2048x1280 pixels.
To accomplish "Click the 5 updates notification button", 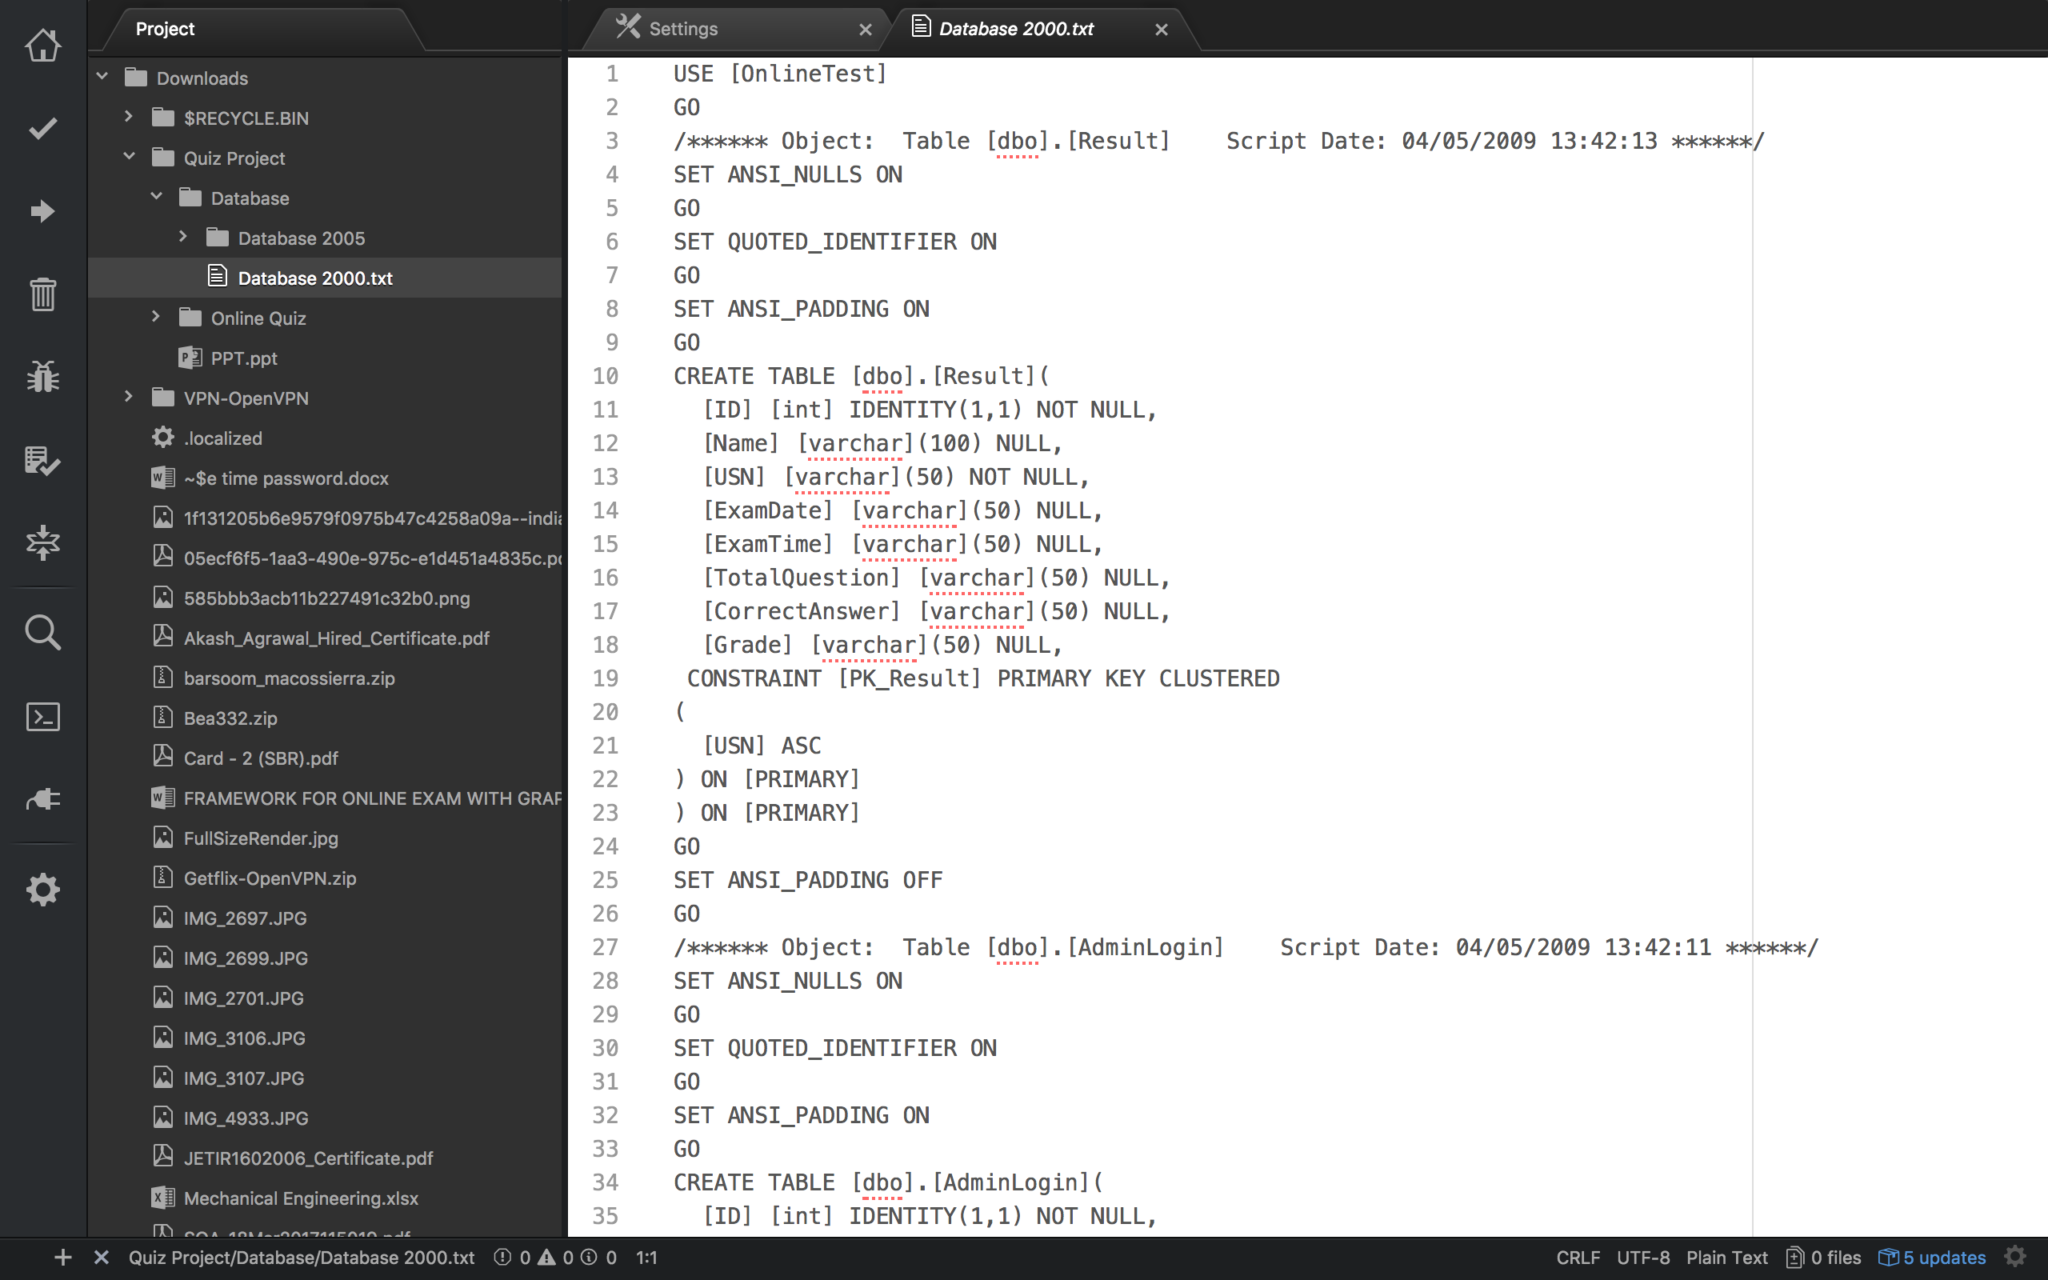I will pyautogui.click(x=1934, y=1256).
